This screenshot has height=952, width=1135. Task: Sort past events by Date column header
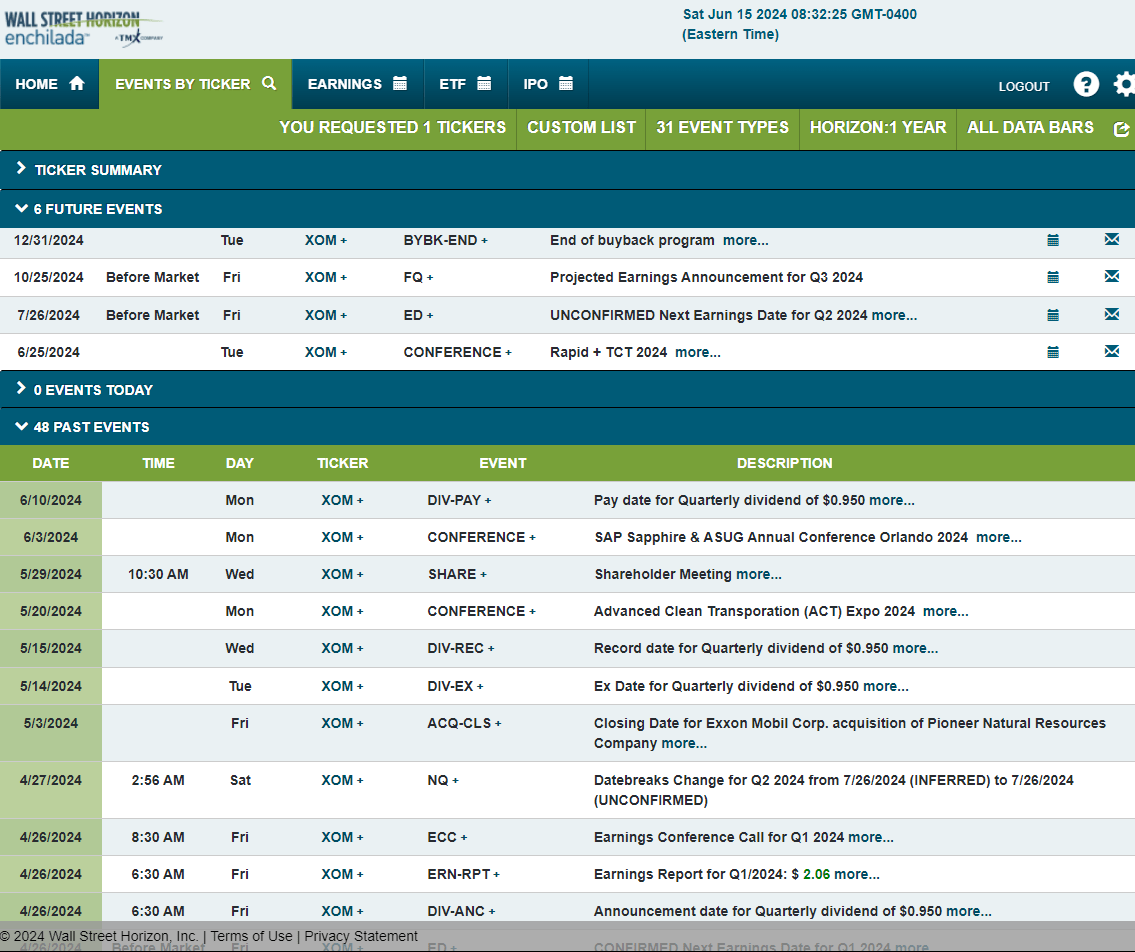[51, 463]
